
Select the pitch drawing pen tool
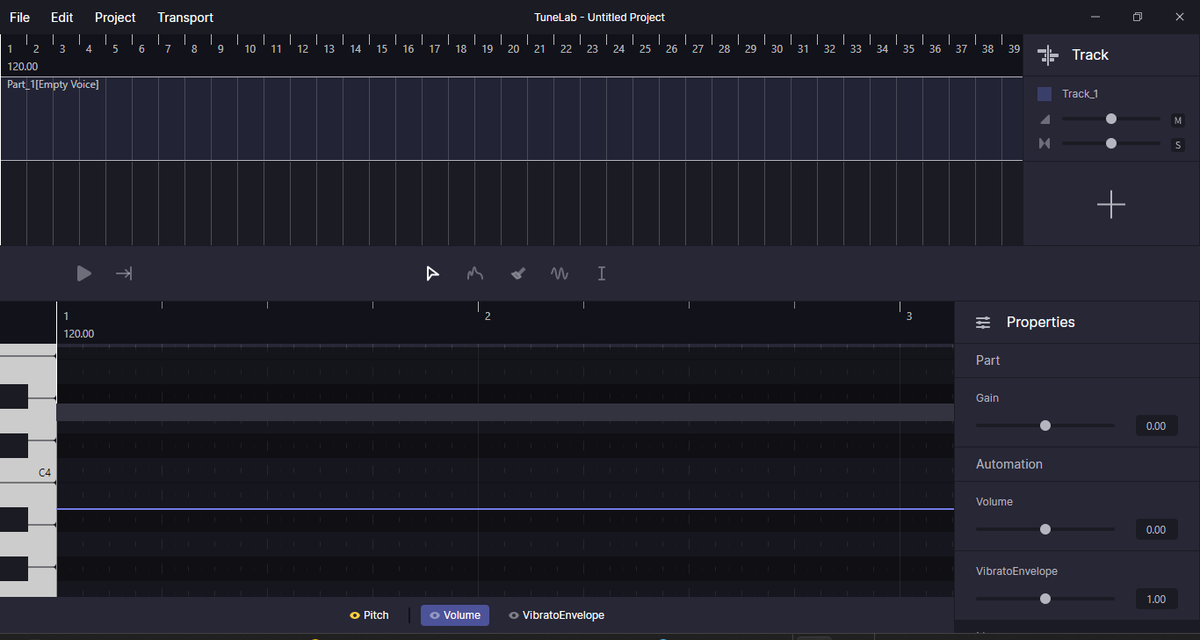(x=475, y=273)
